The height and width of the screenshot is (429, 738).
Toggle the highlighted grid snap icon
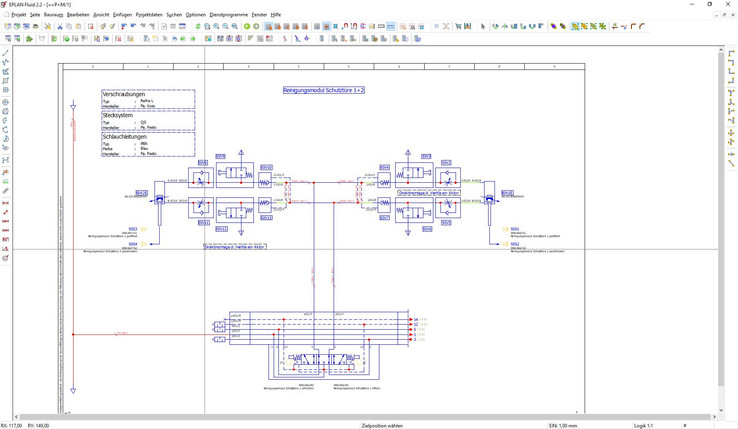326,26
